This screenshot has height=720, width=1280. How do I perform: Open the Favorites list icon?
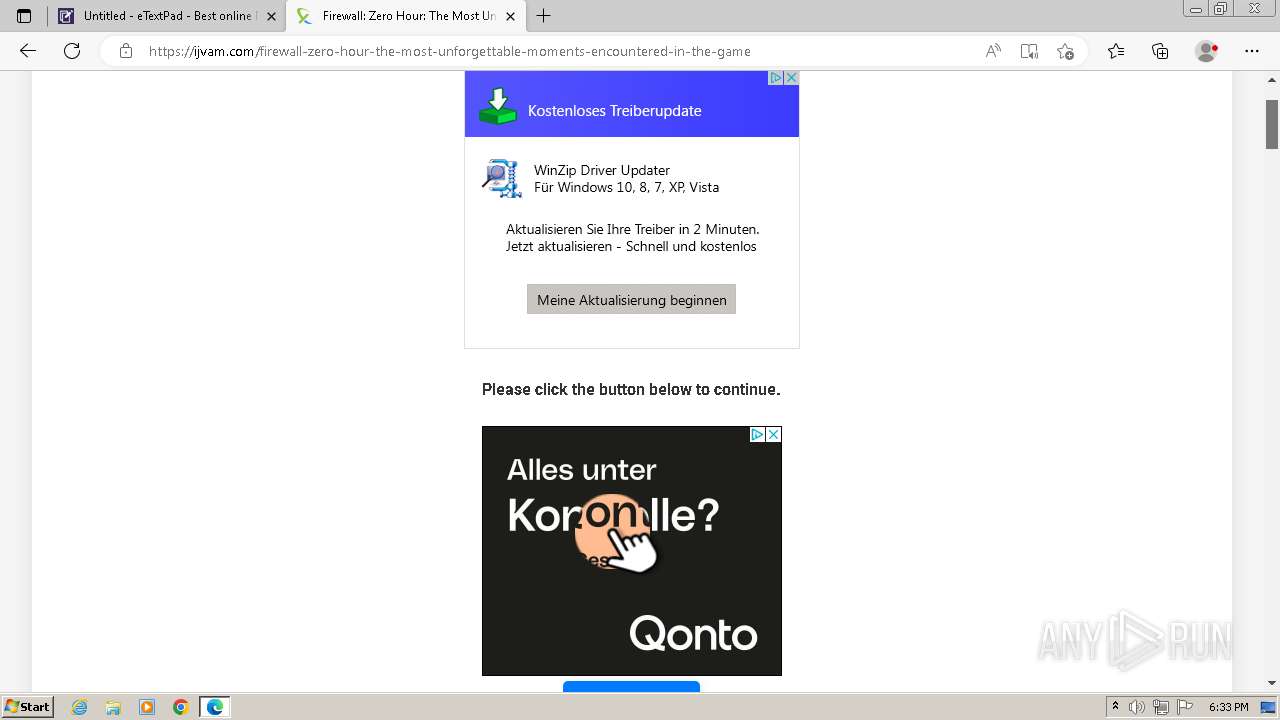[1116, 51]
